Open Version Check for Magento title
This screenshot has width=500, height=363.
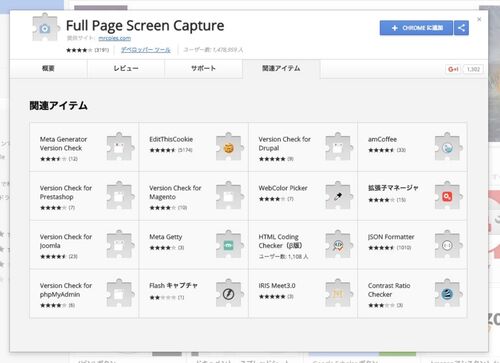(175, 192)
